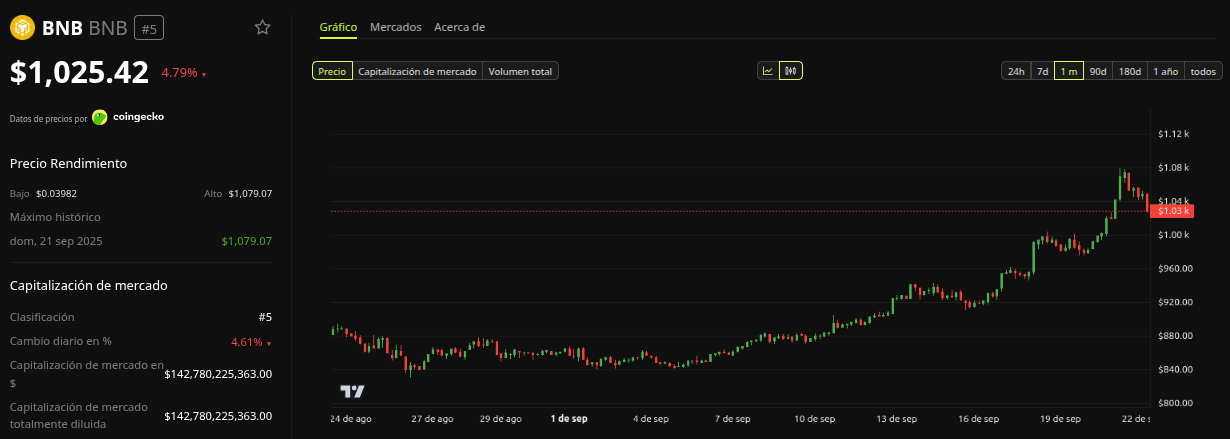Click the BNB coin name title

tap(62, 28)
